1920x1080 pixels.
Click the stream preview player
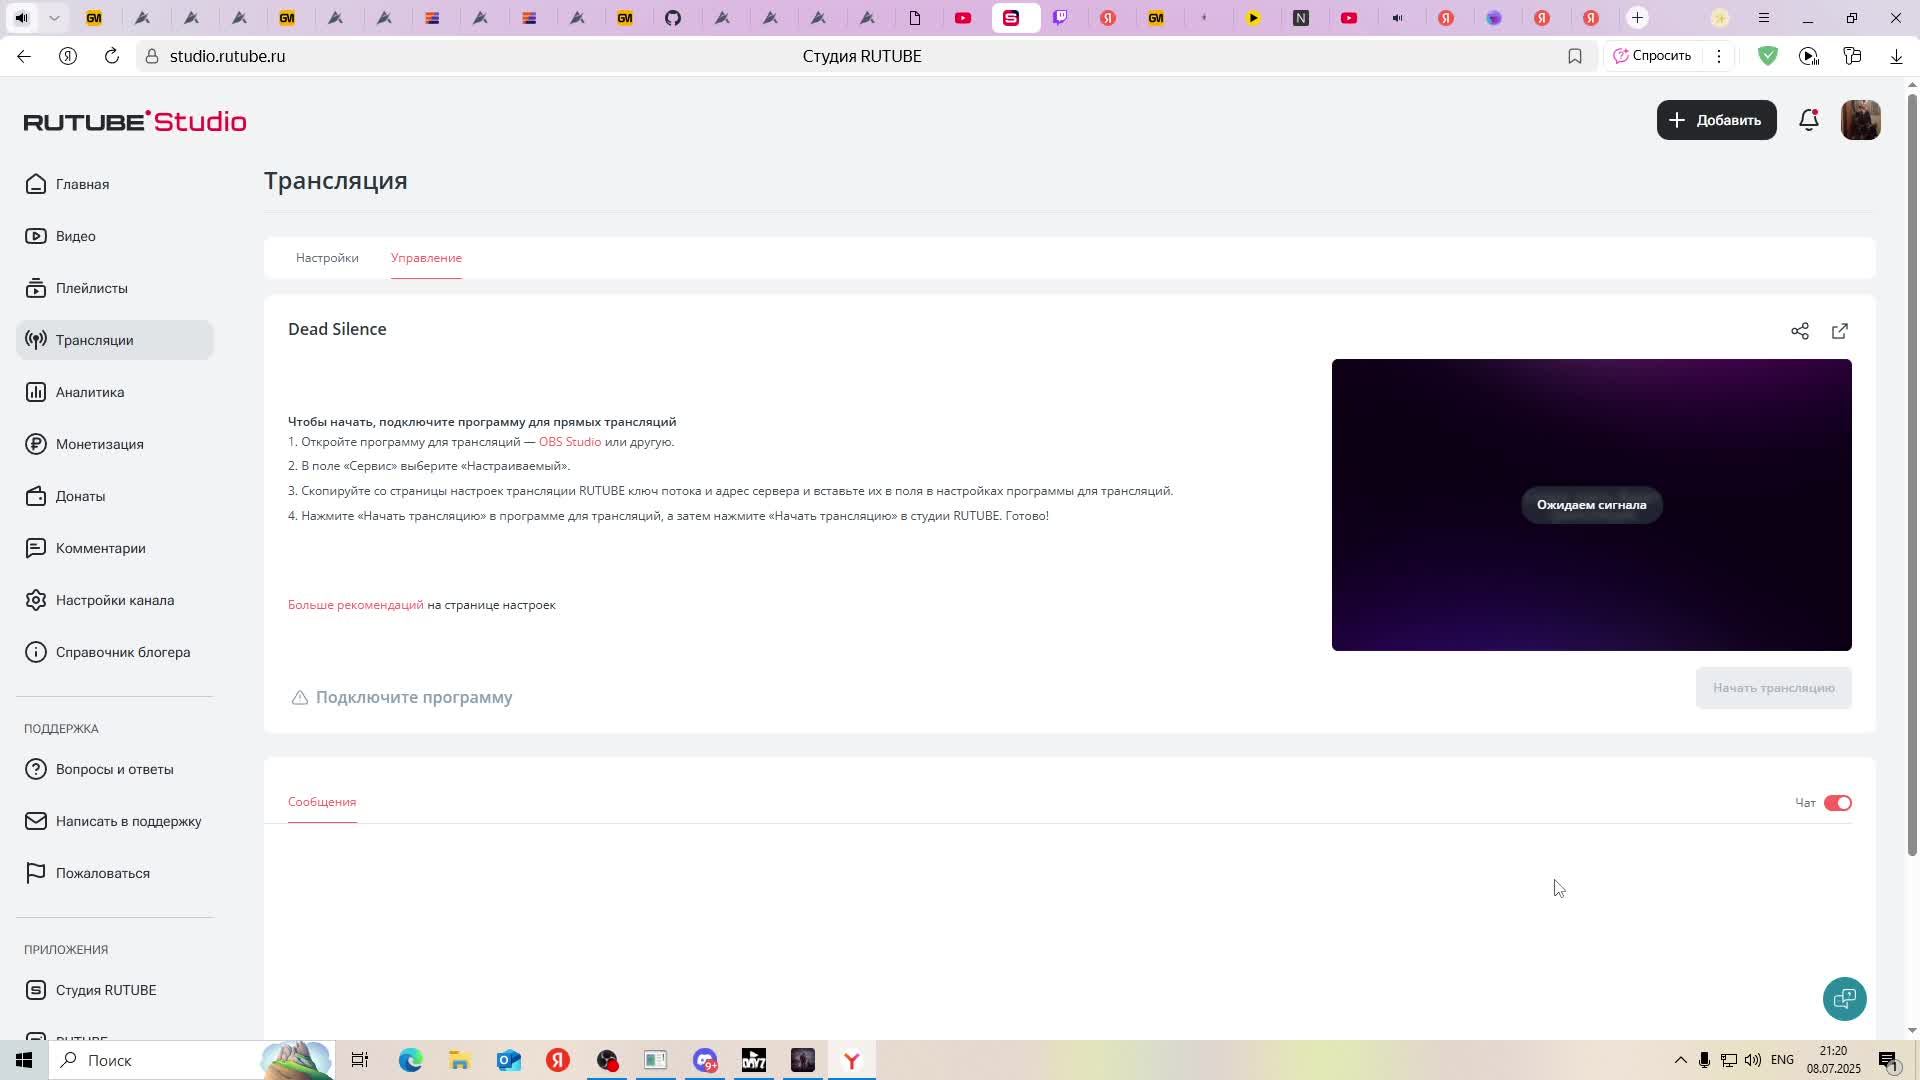[x=1592, y=505]
